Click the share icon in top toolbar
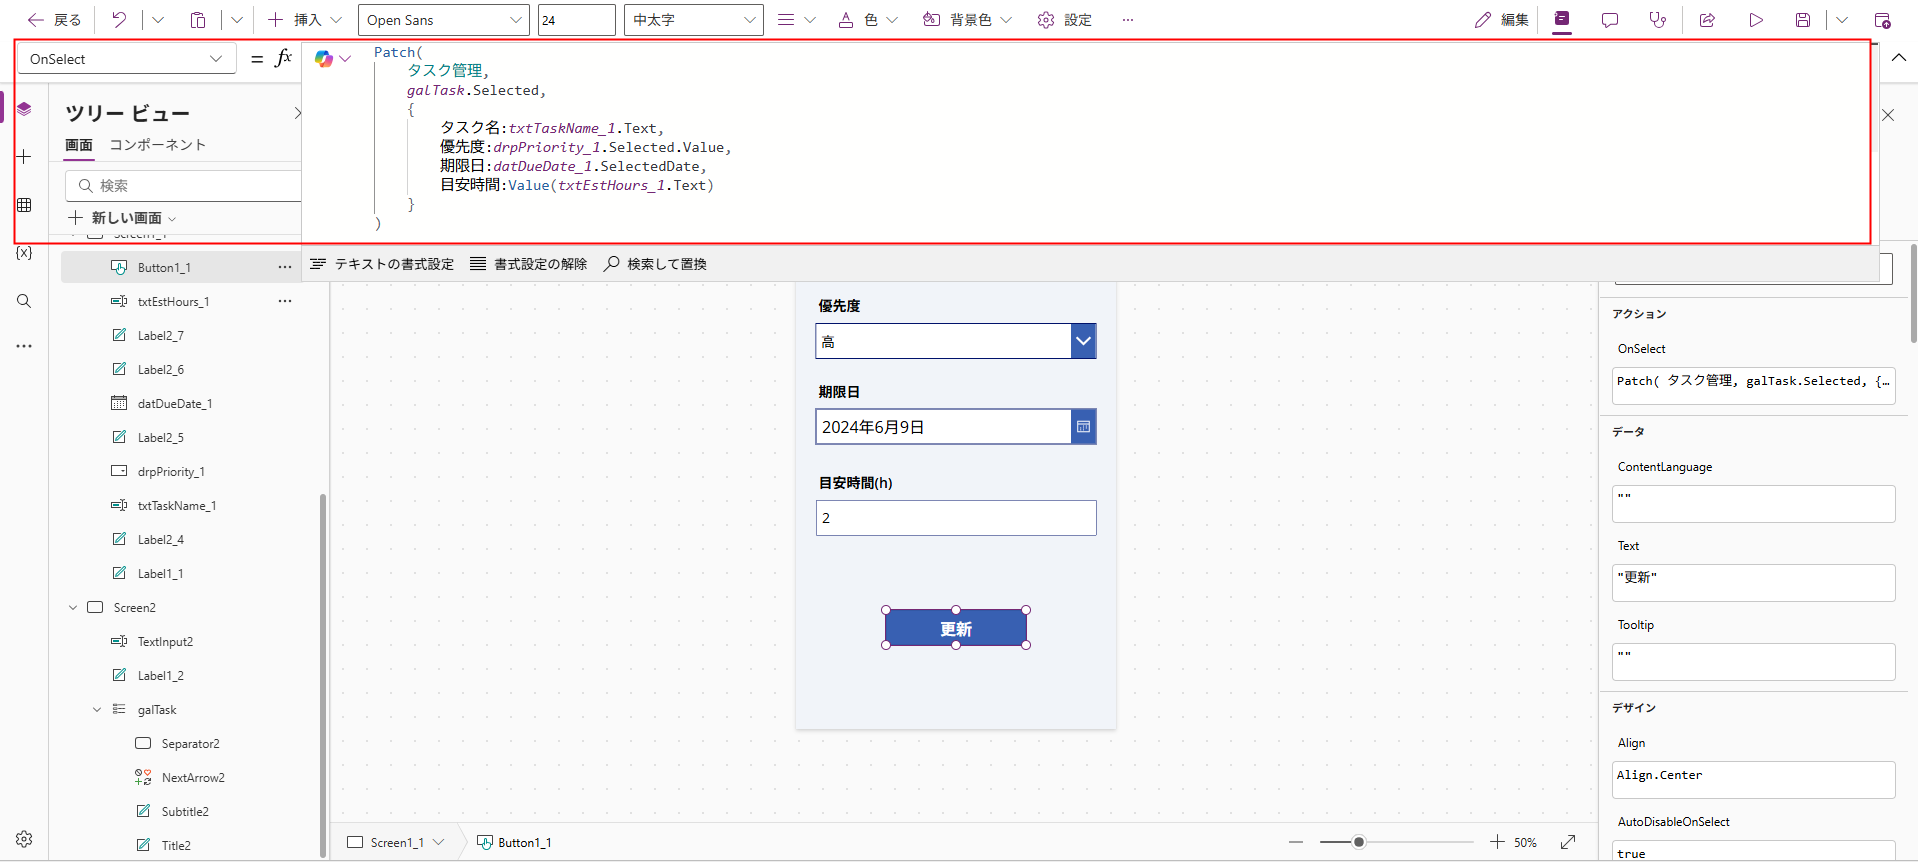1918x862 pixels. click(1707, 20)
